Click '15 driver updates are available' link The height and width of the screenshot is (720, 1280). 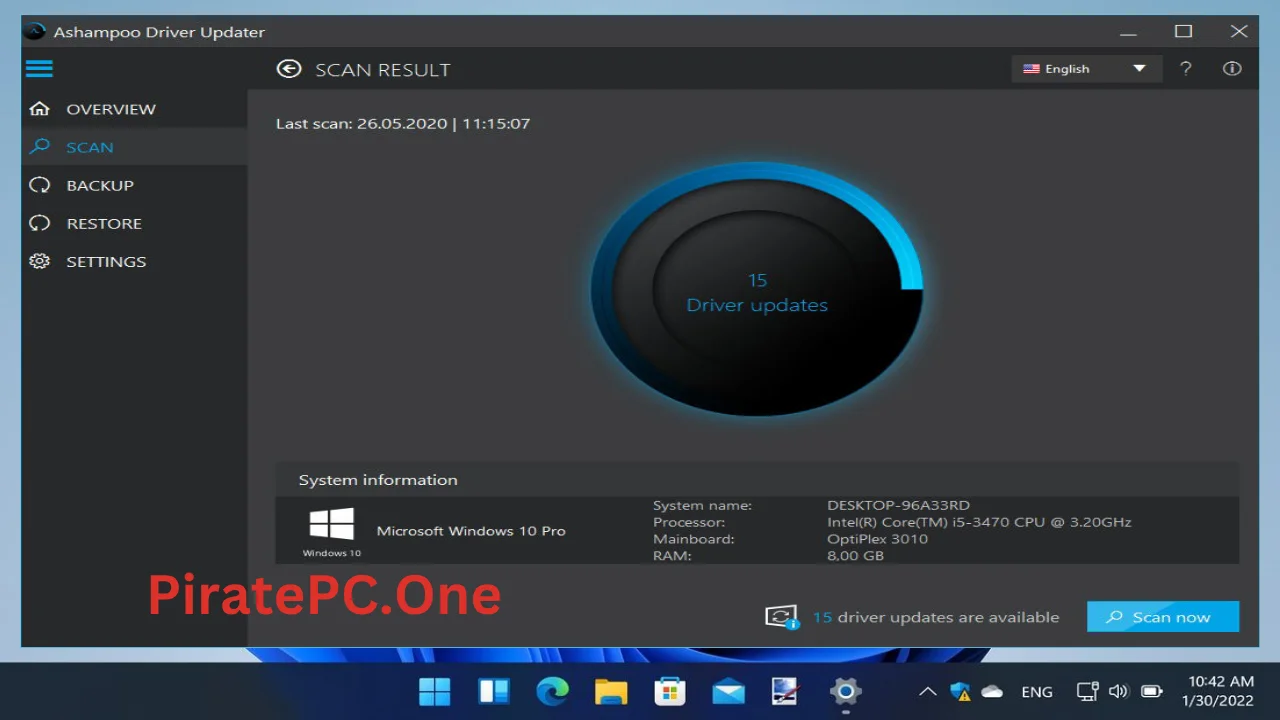935,617
